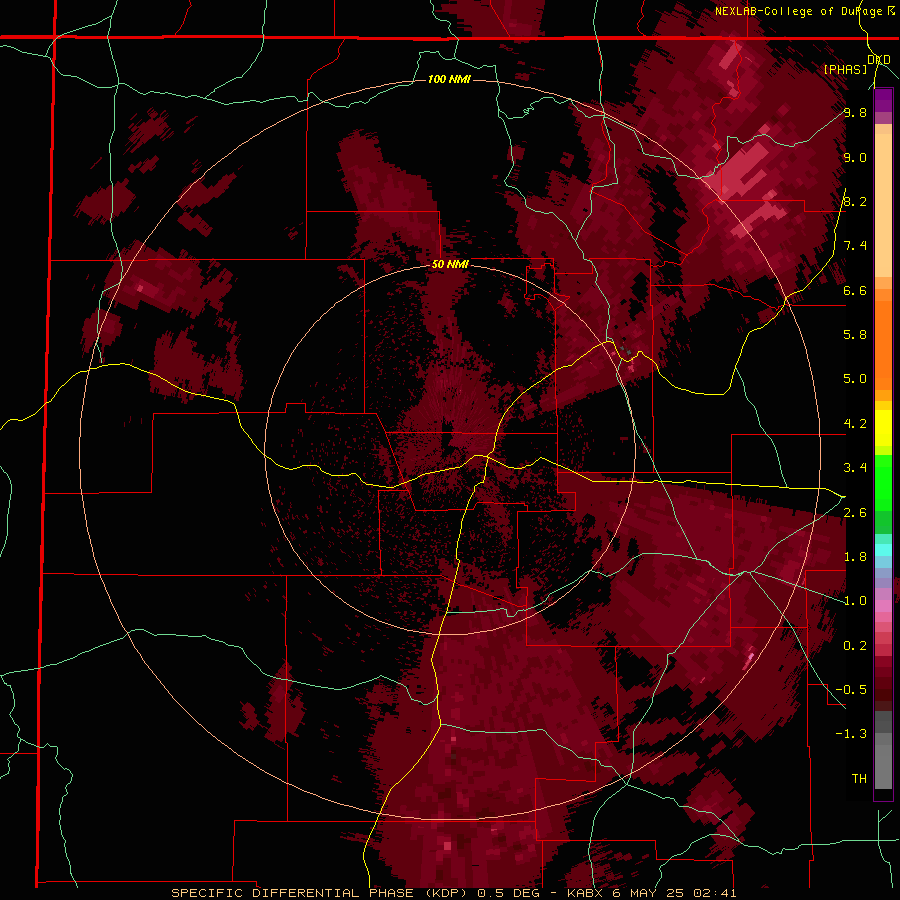Click the light peach segment of the color bar
The width and height of the screenshot is (900, 900).
point(883,205)
